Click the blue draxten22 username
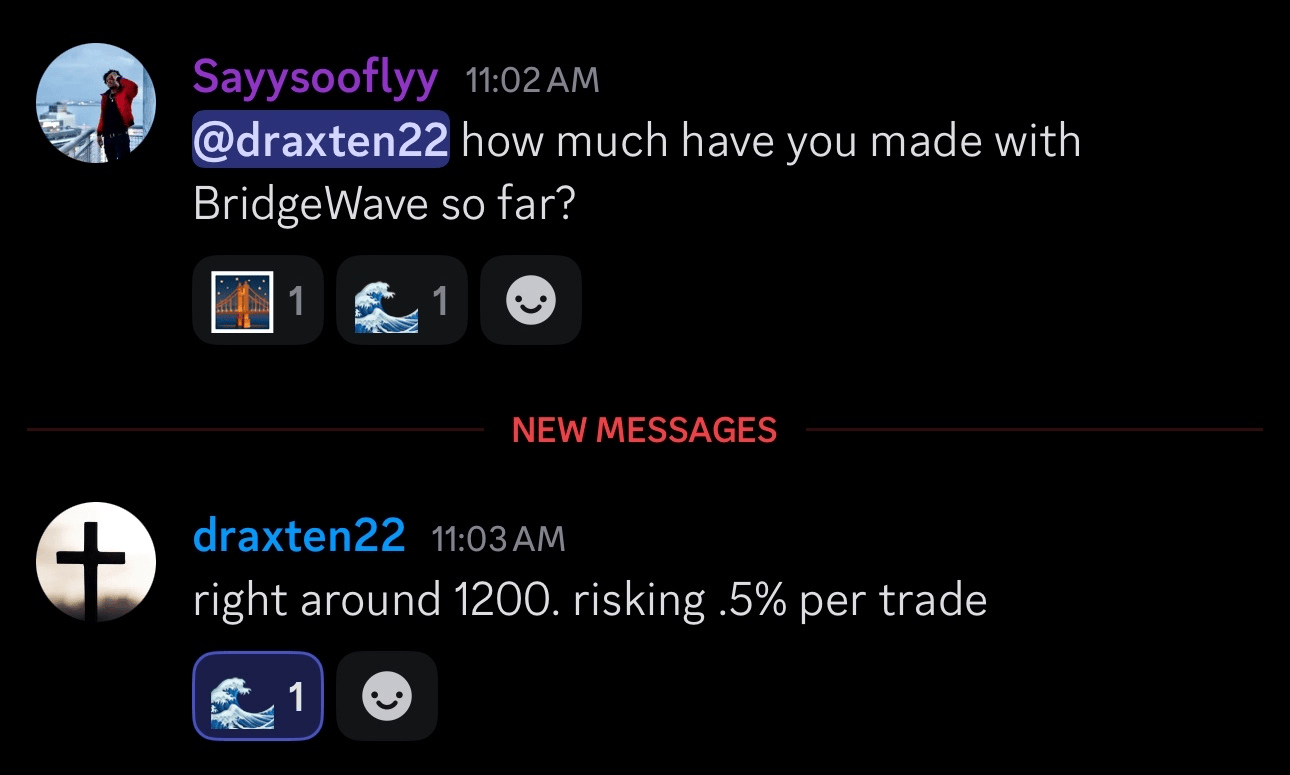 299,536
